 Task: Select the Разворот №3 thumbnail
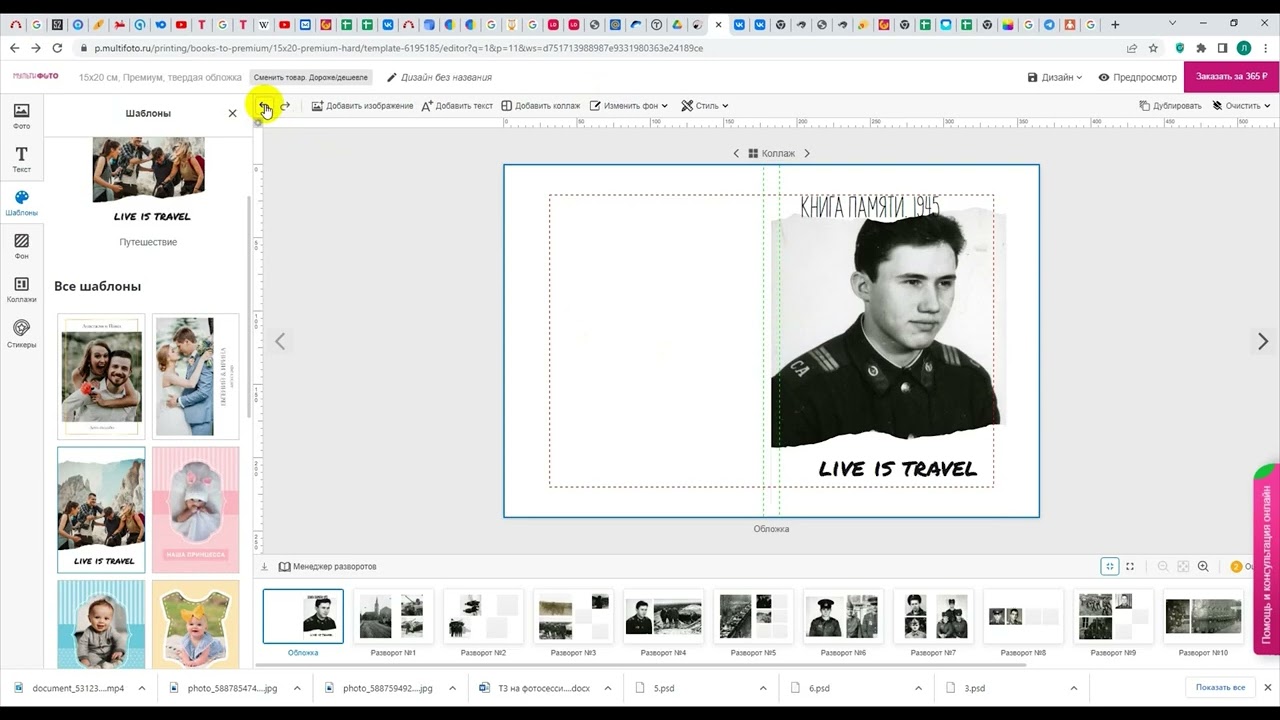pos(573,616)
